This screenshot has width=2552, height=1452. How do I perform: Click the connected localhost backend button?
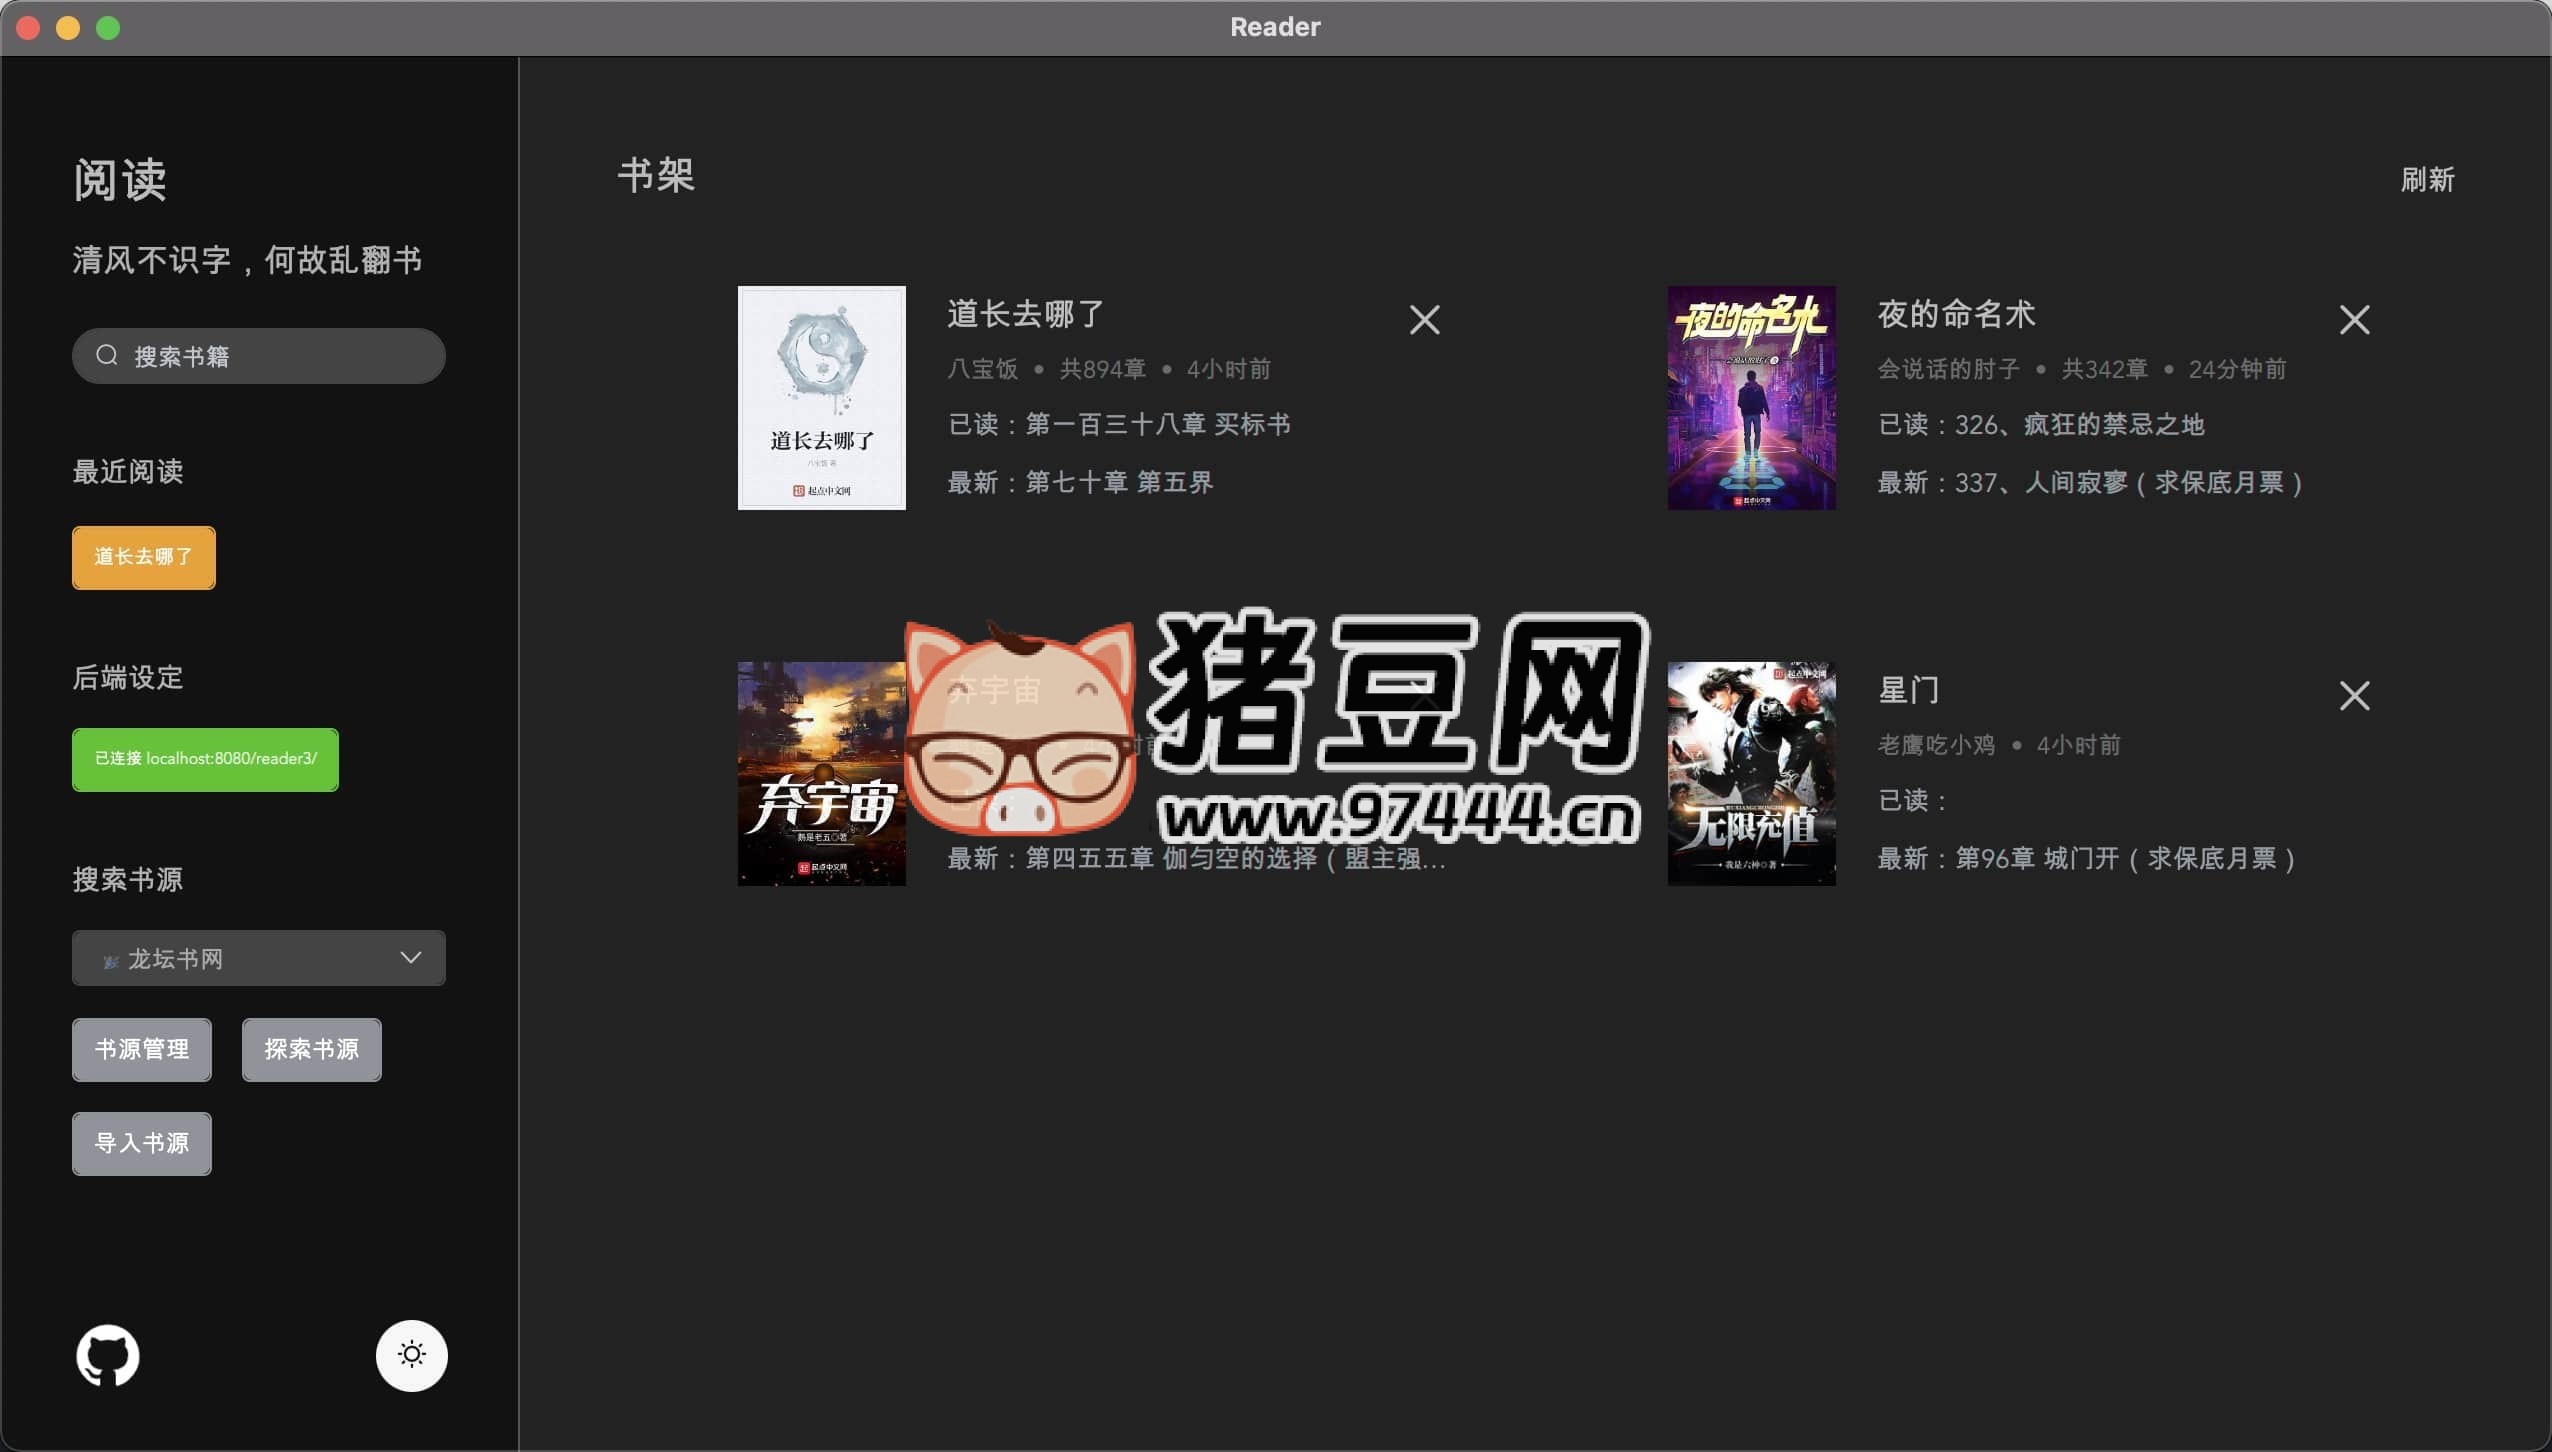(205, 759)
